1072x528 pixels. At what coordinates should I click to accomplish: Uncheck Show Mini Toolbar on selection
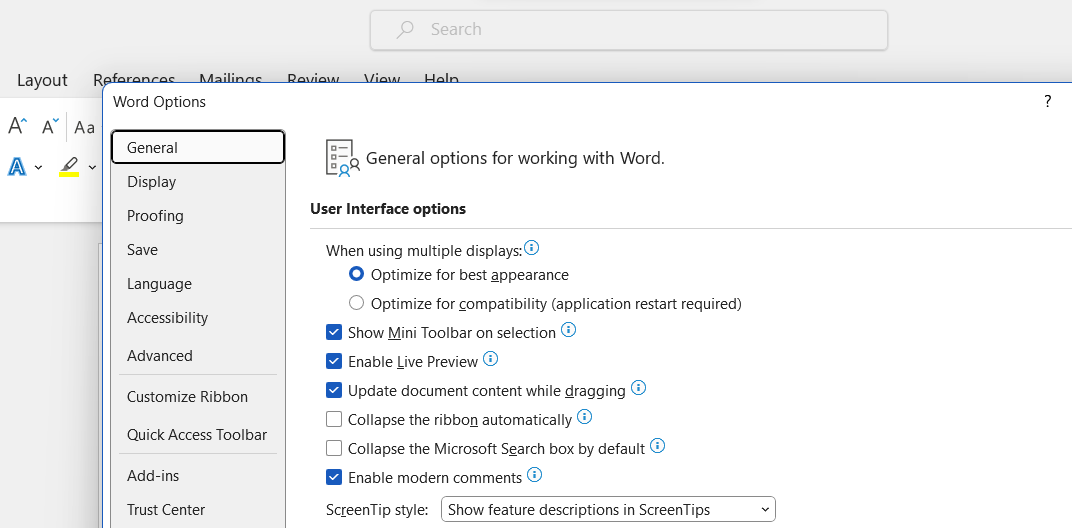[334, 332]
